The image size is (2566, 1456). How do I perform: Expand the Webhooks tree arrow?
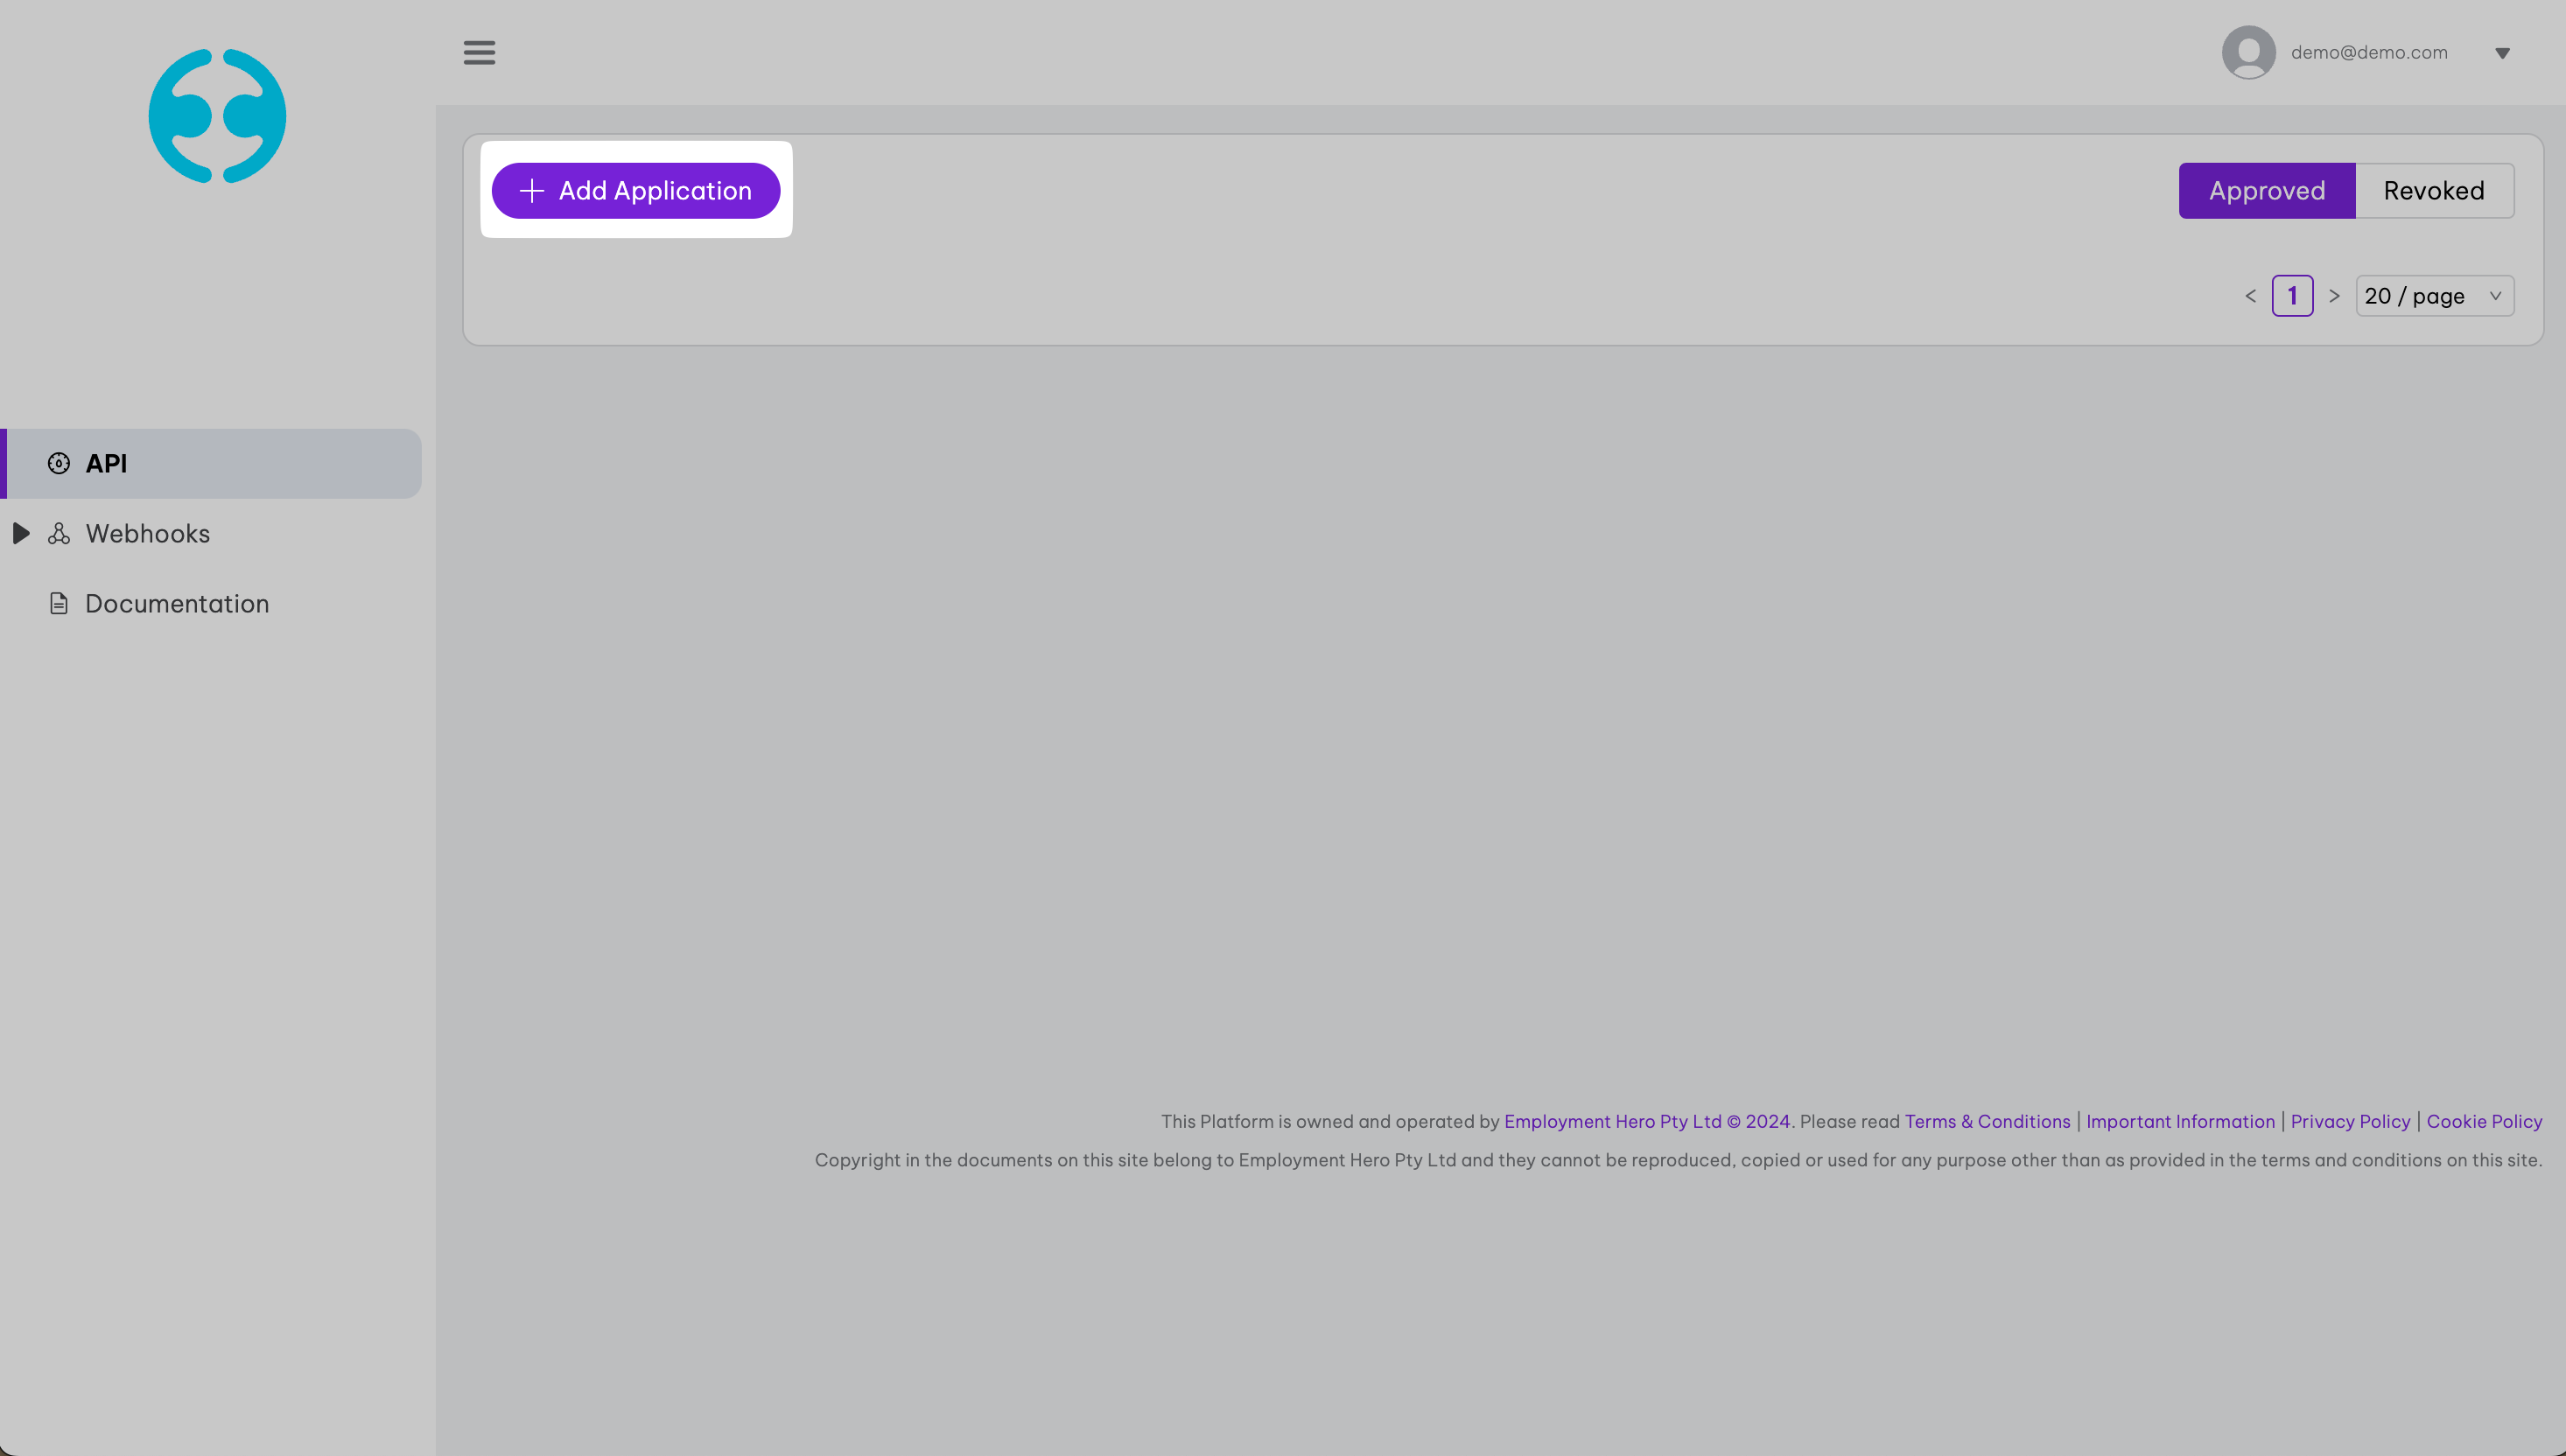pos(21,534)
